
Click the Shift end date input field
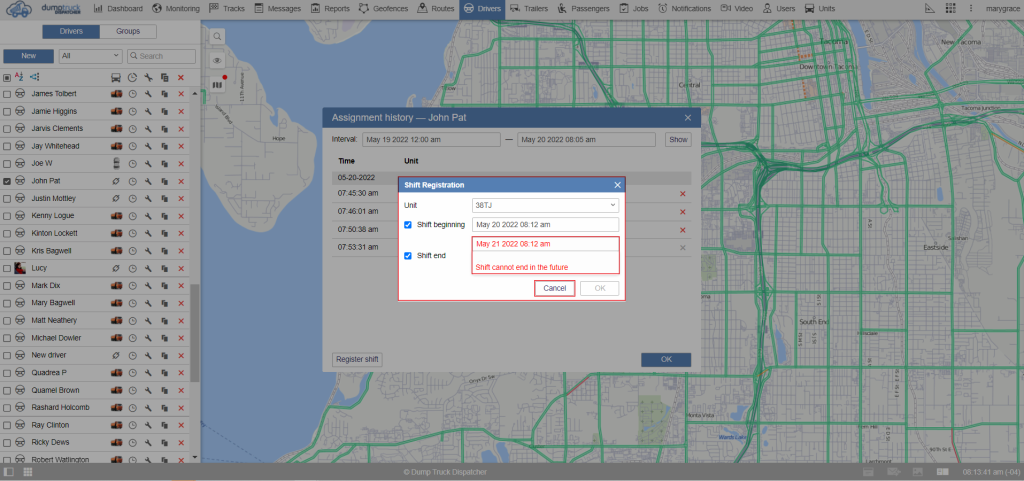[545, 244]
